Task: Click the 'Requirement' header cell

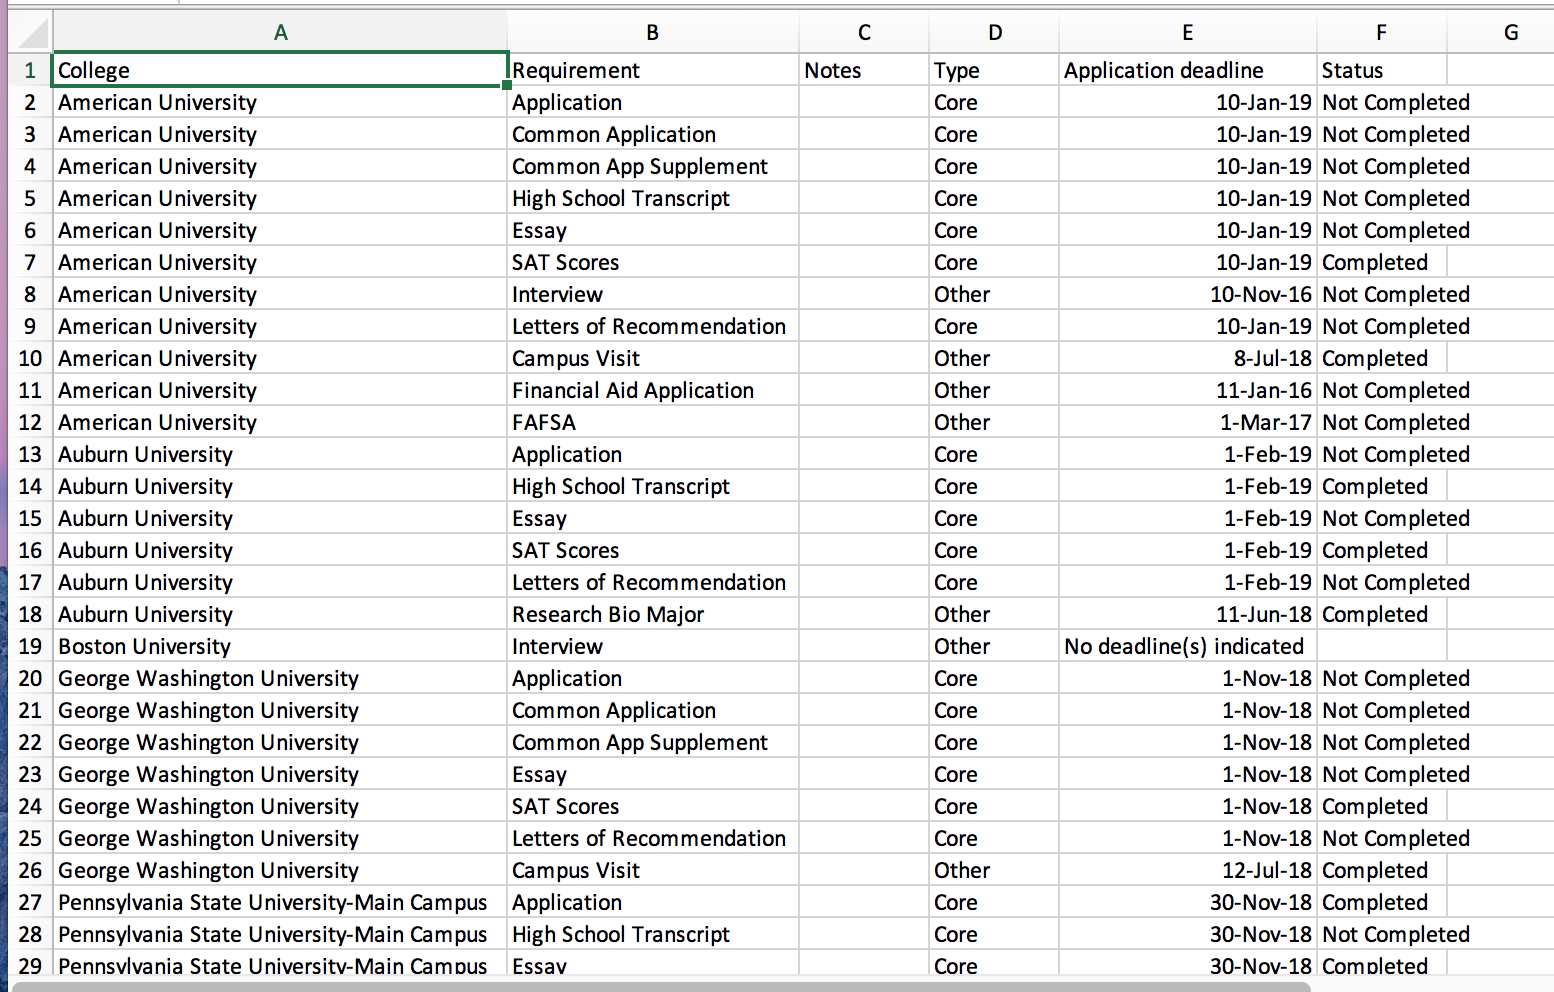Action: (x=653, y=70)
